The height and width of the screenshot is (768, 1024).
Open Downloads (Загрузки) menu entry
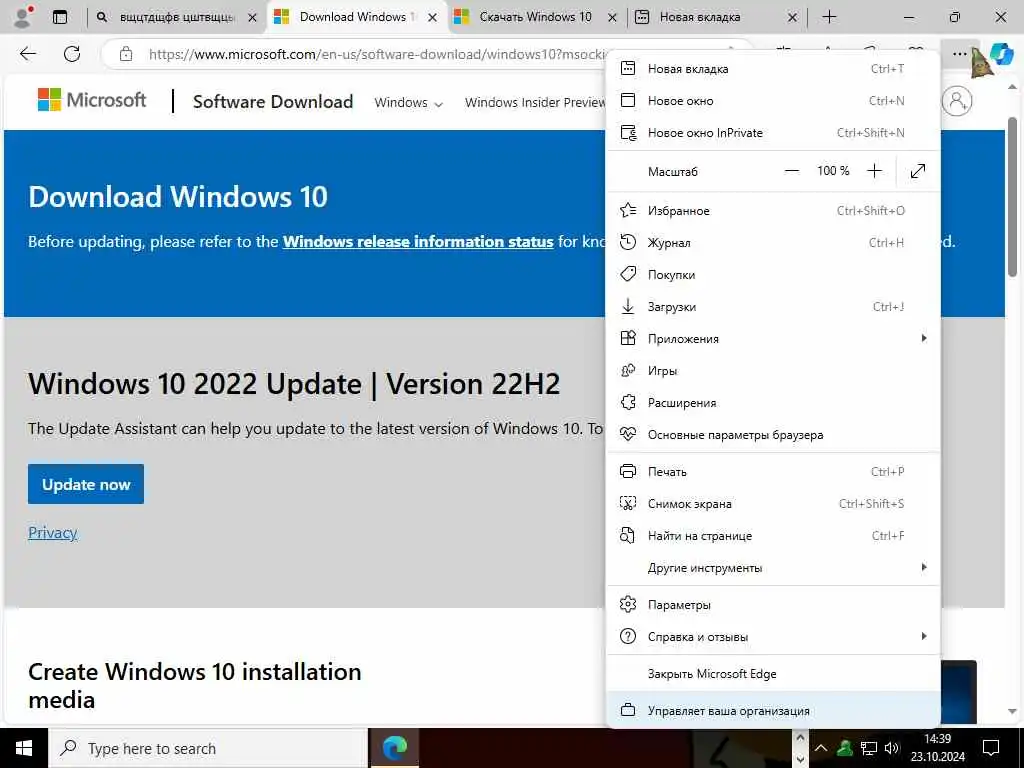point(773,306)
